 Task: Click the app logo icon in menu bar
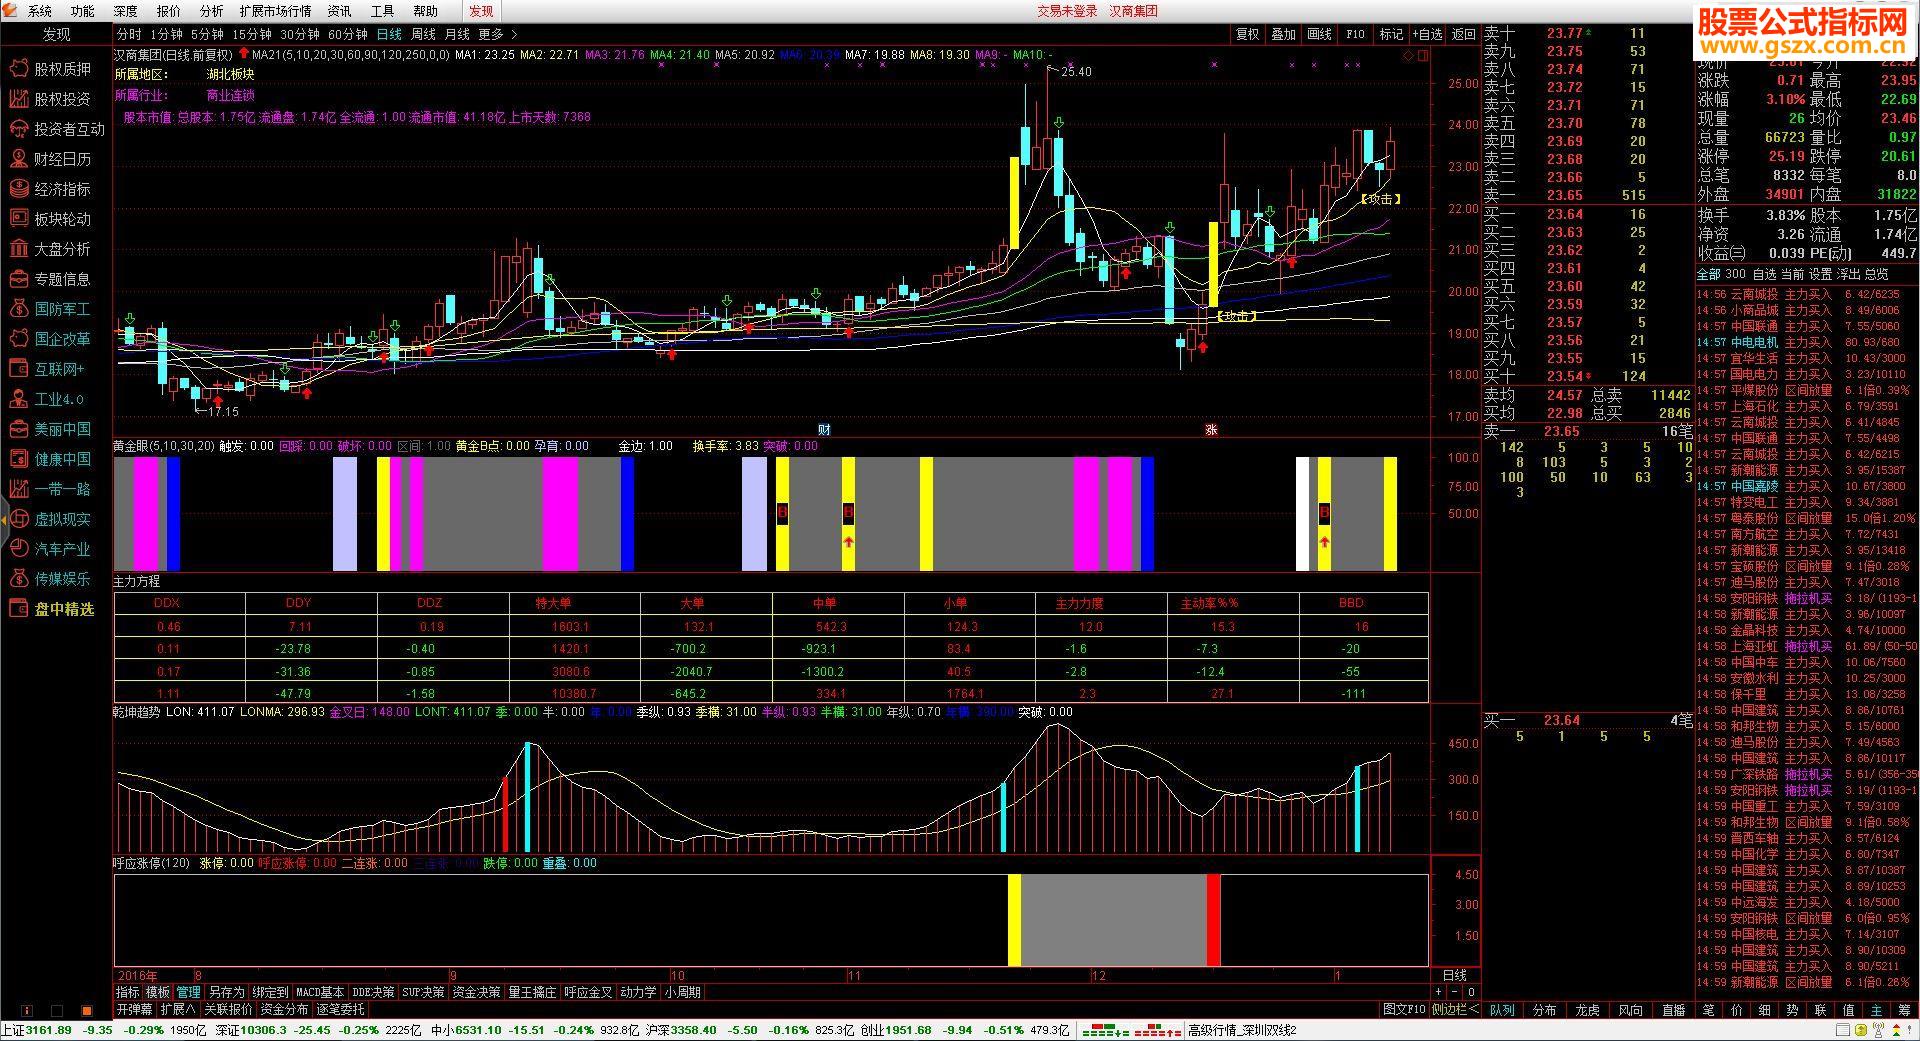point(11,11)
